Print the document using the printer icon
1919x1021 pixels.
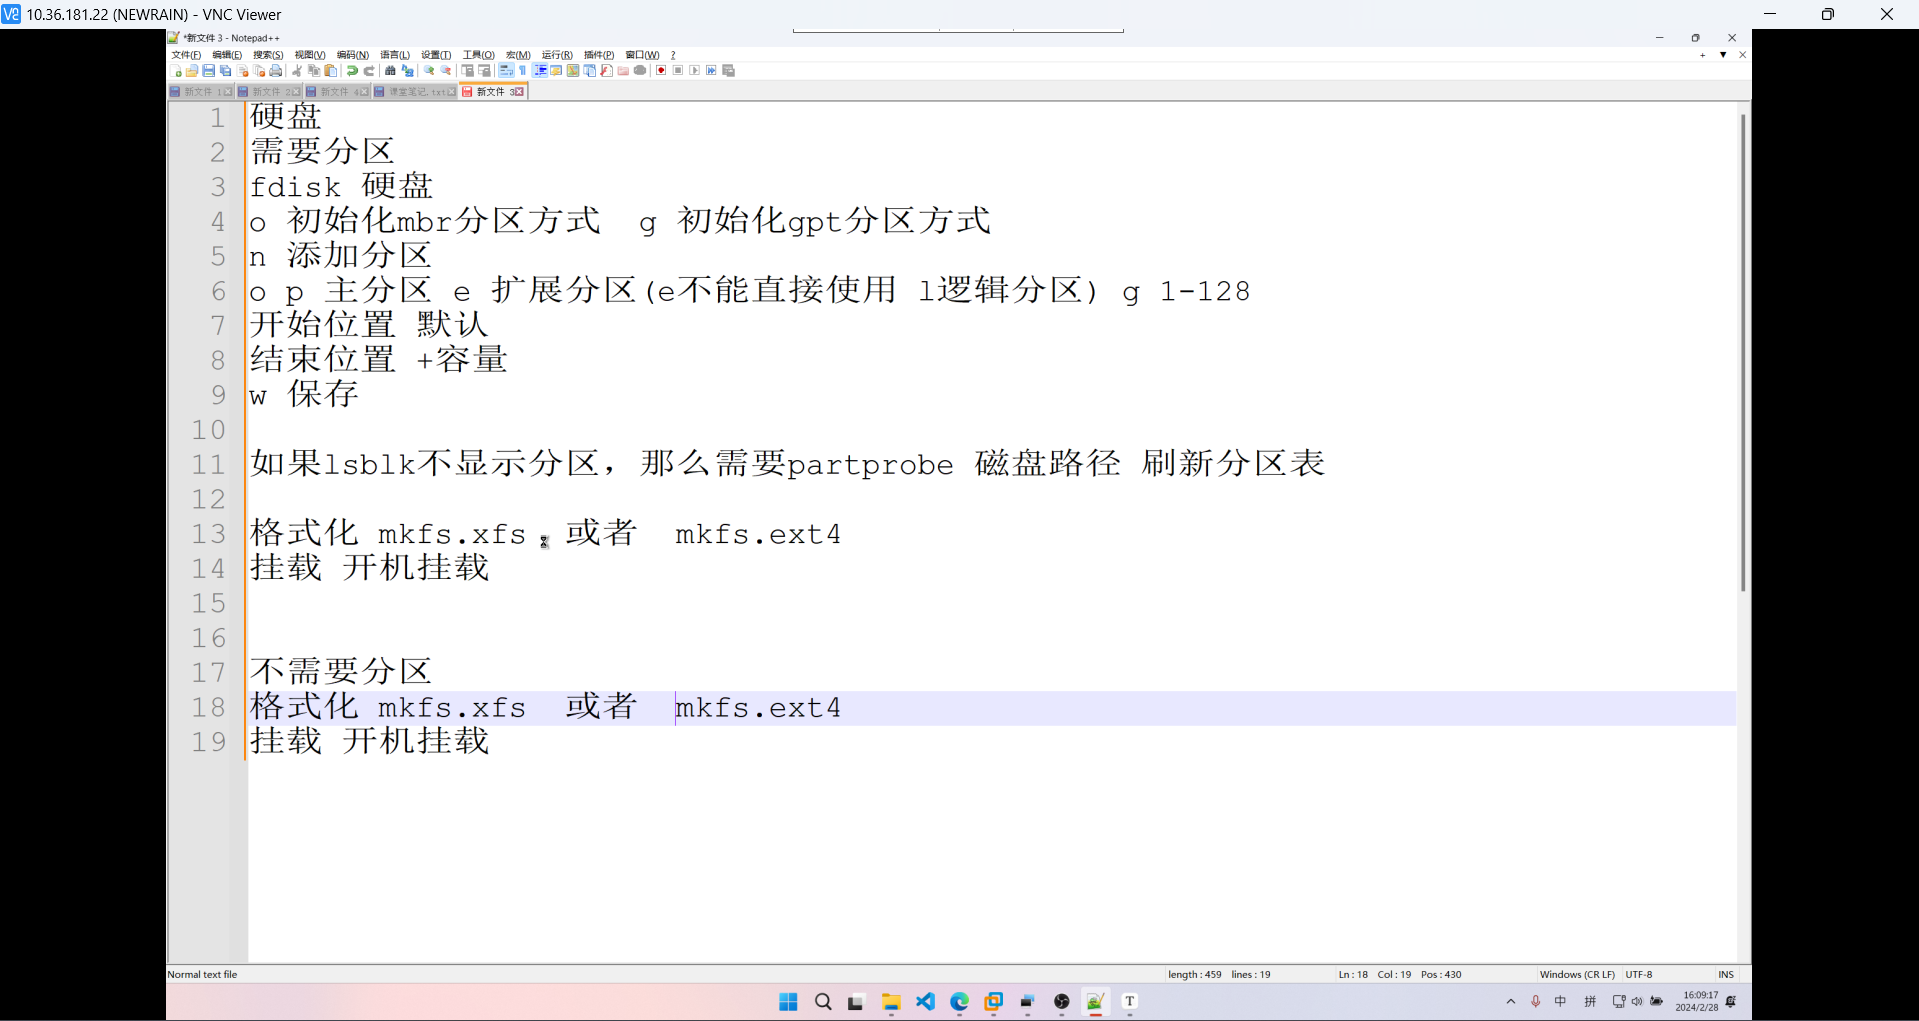point(275,71)
